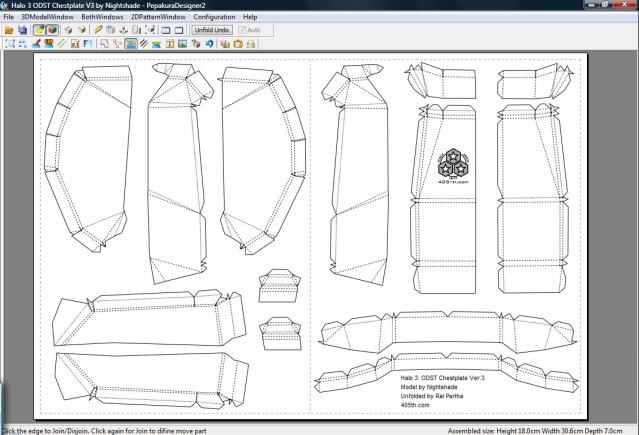The image size is (639, 435).
Task: Open the File menu
Action: (9, 17)
